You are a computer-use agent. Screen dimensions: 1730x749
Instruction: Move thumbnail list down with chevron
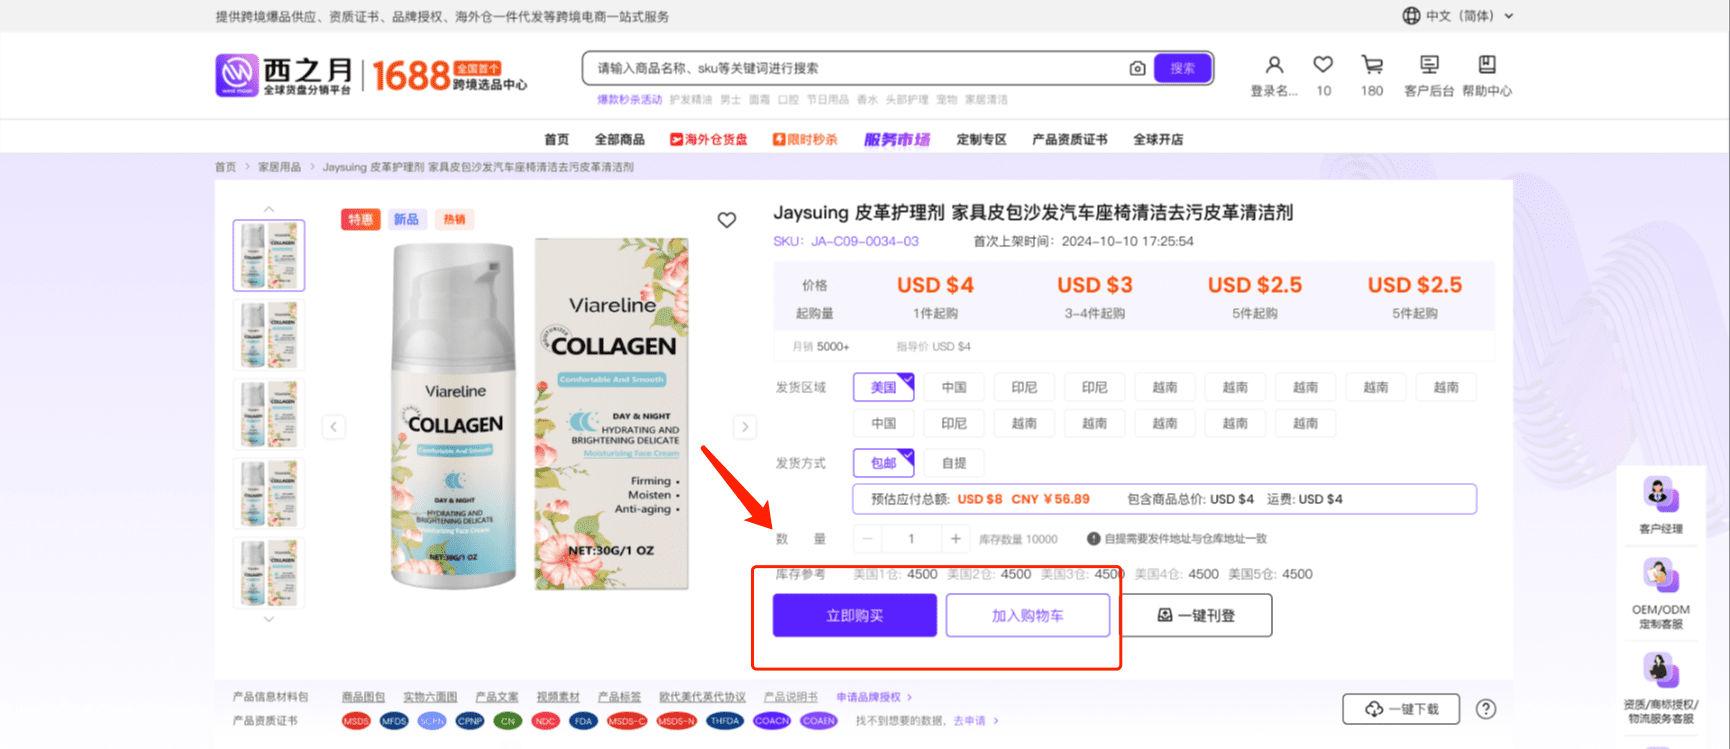tap(268, 619)
